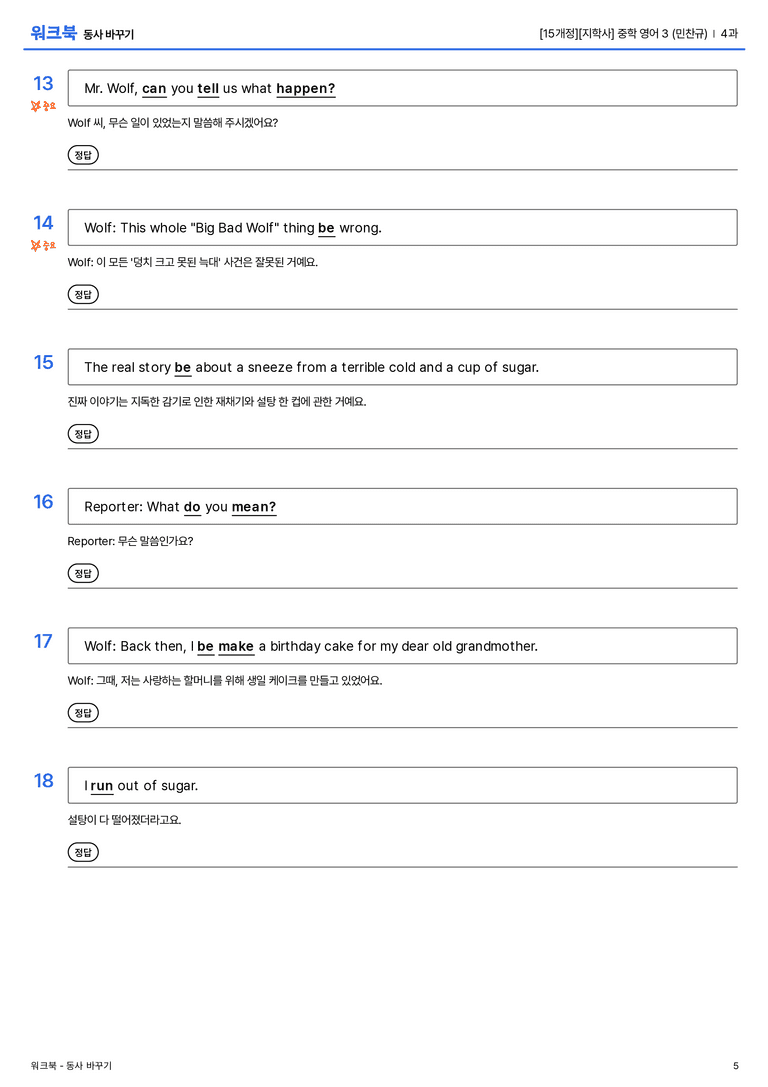Click the underlined word 'make' in question 17
This screenshot has height=1087, width=768.
click(x=236, y=646)
